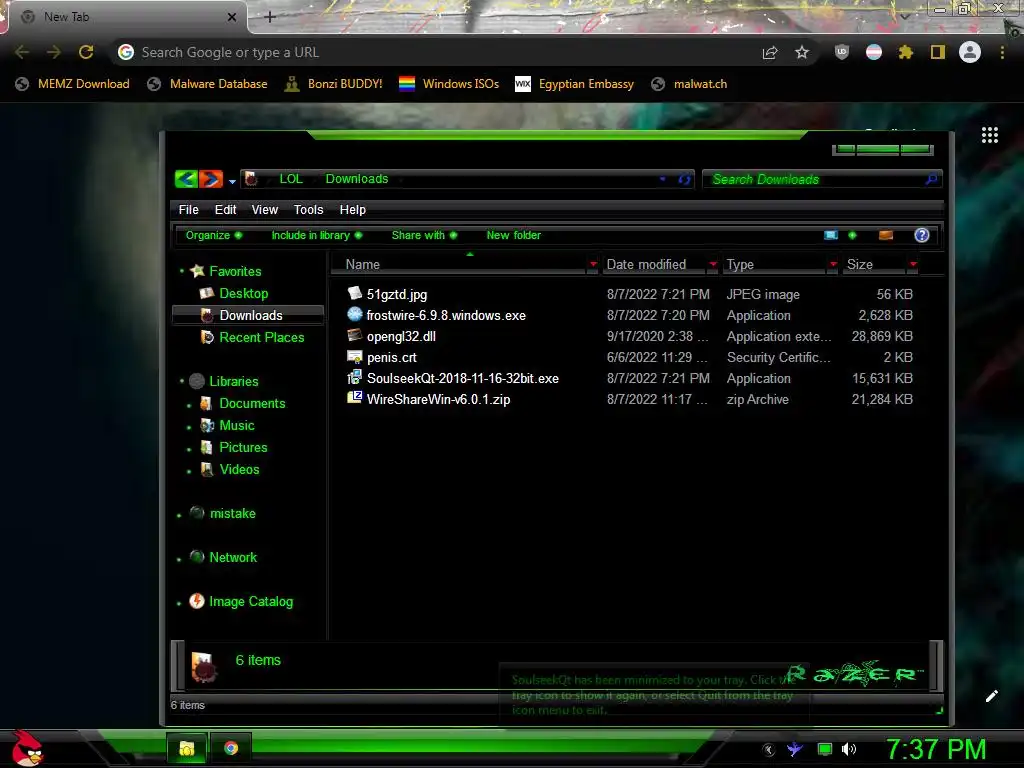Open recent locations dropdown beside navigation arrows

coord(232,182)
